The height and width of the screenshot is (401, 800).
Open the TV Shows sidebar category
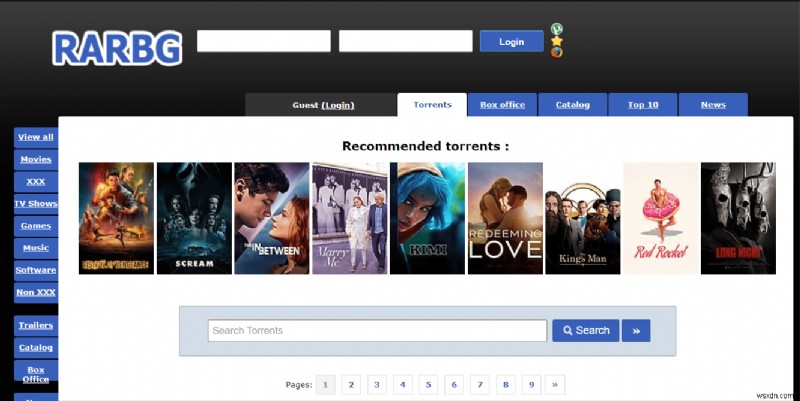[36, 204]
